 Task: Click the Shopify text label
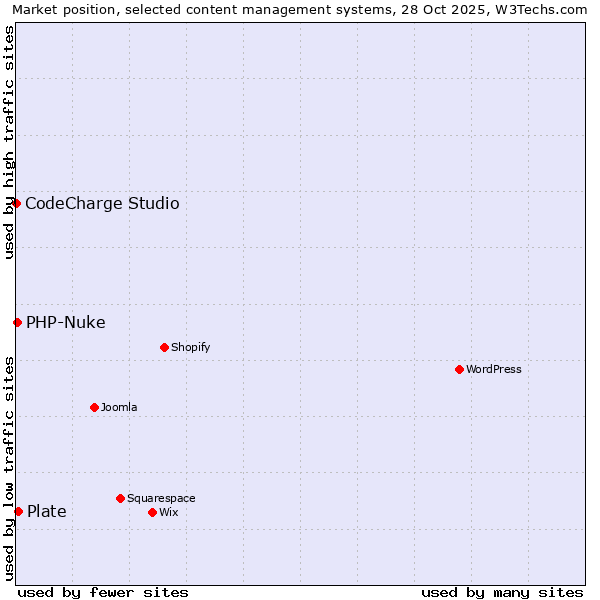[x=190, y=347]
